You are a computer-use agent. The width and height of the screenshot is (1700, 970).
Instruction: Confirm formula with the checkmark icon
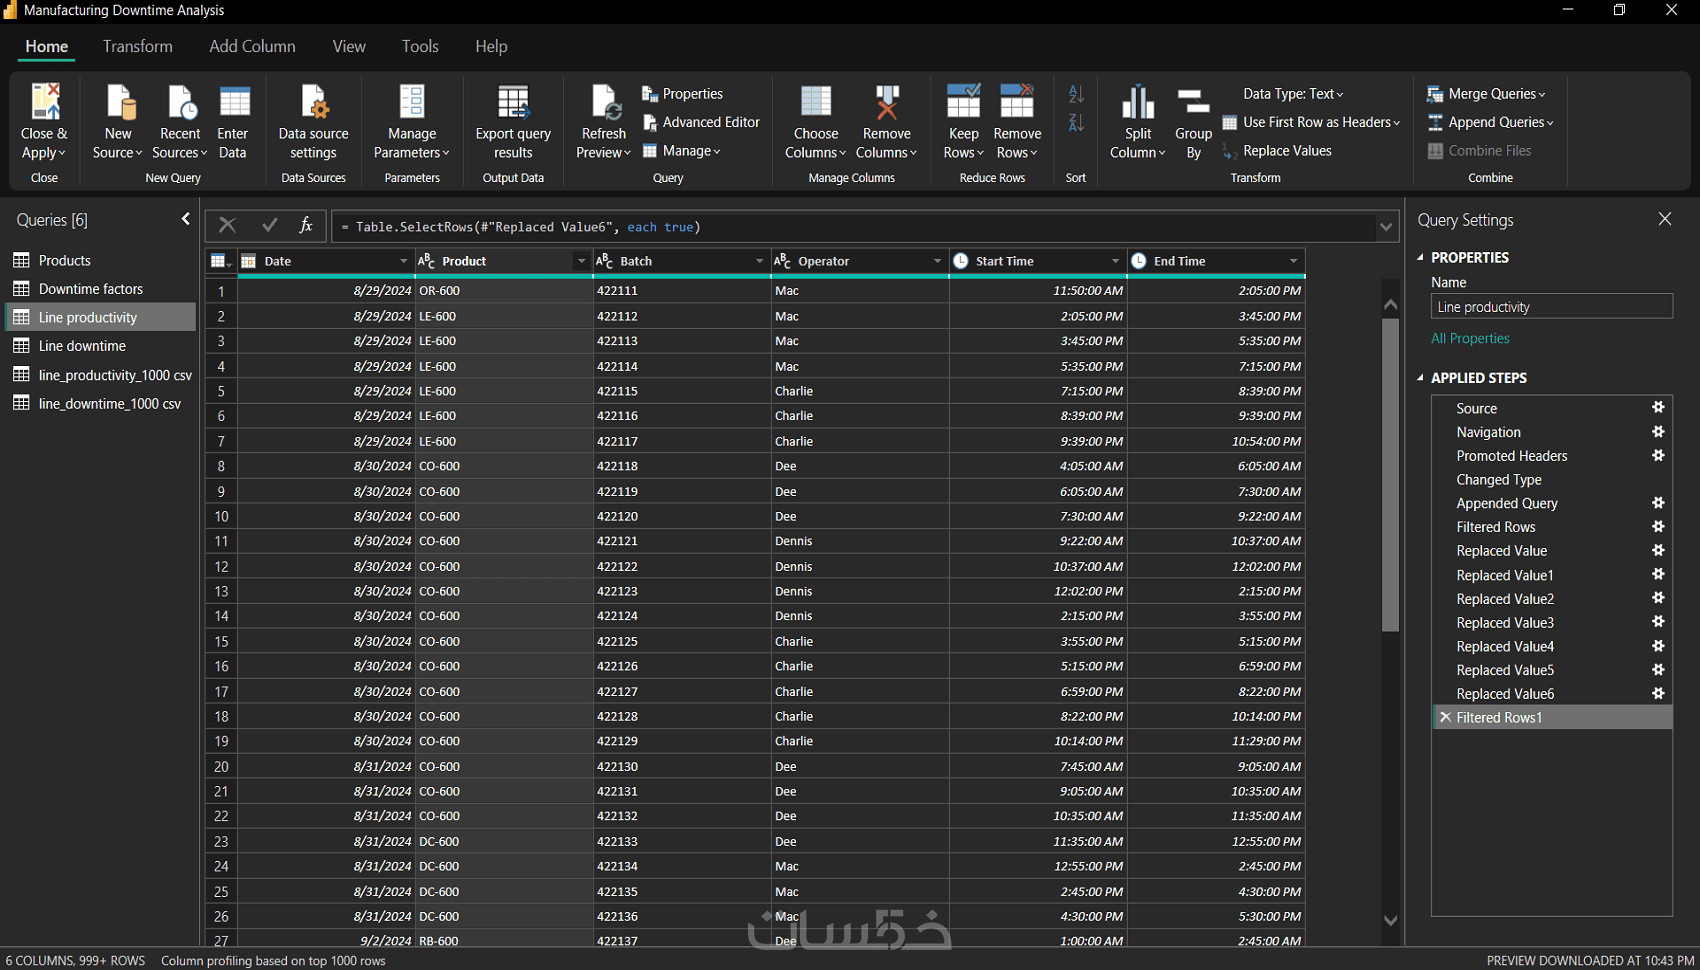tap(269, 226)
